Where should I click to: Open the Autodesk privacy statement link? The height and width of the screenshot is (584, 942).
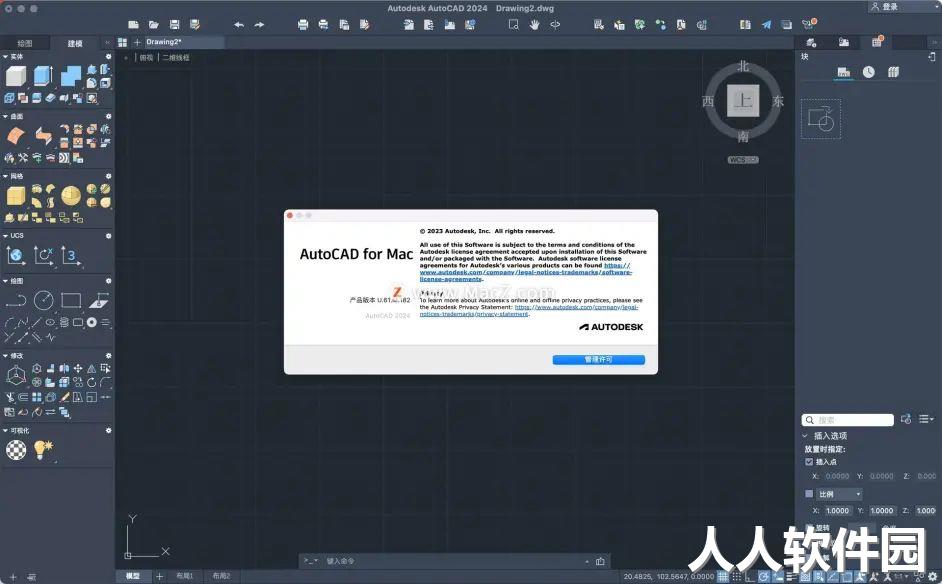529,311
